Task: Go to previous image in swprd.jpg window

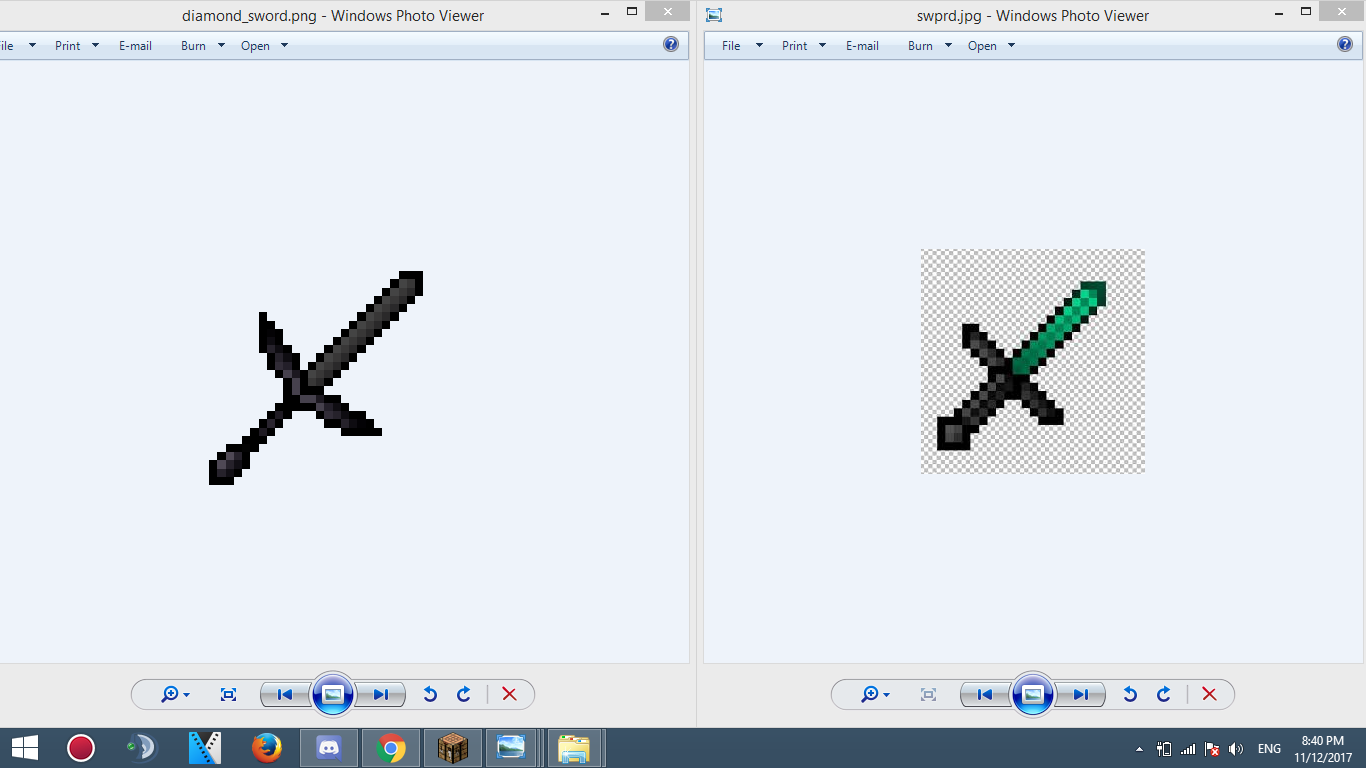Action: click(985, 694)
